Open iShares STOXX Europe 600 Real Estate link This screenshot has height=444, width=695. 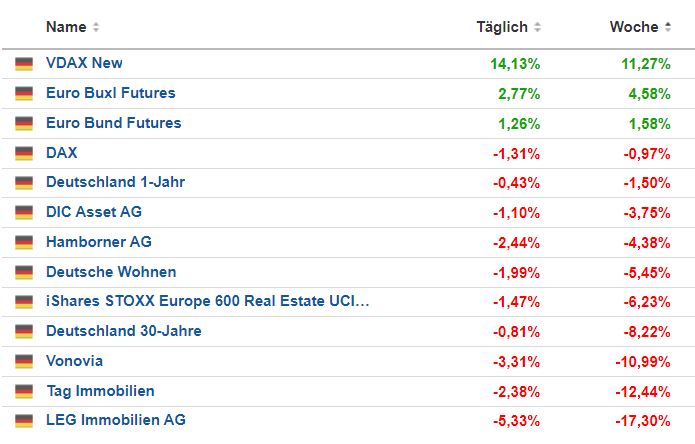(x=207, y=301)
